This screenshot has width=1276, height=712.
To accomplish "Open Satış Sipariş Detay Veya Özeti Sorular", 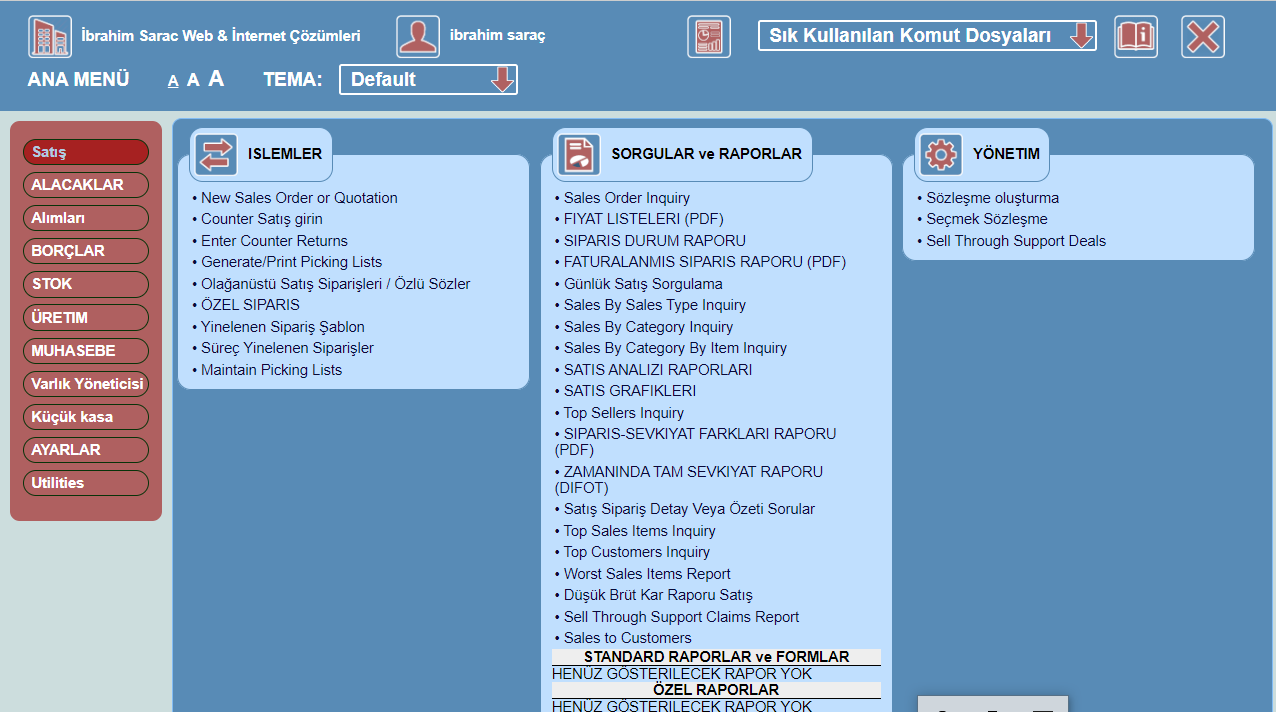I will point(689,509).
